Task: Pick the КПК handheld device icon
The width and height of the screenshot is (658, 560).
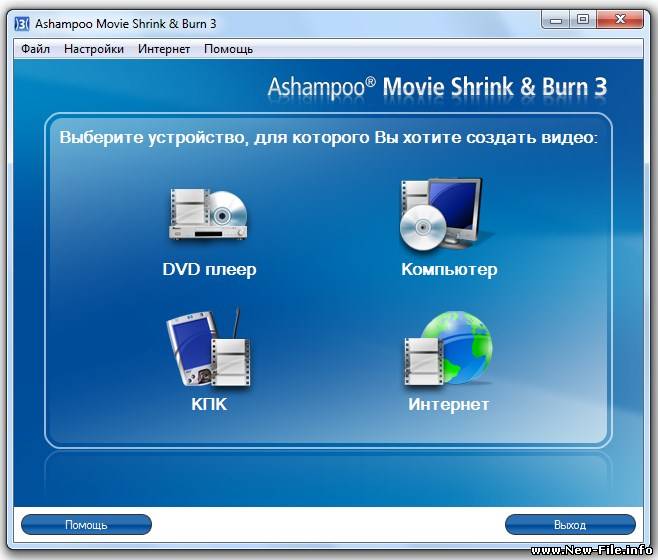Action: click(x=209, y=348)
